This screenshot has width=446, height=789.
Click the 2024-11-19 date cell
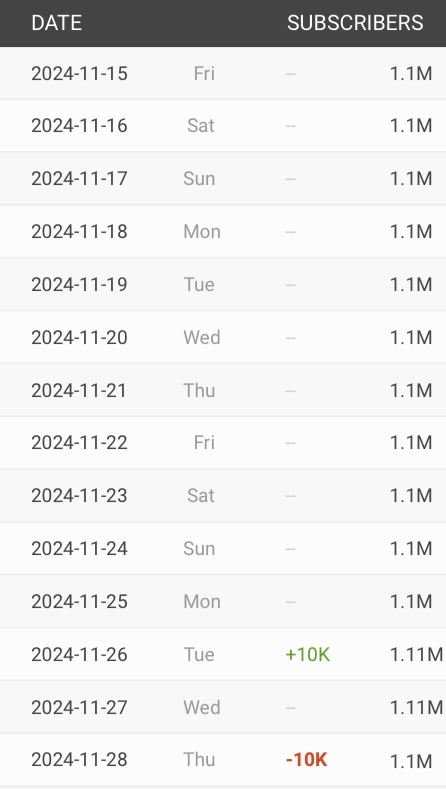coord(80,285)
